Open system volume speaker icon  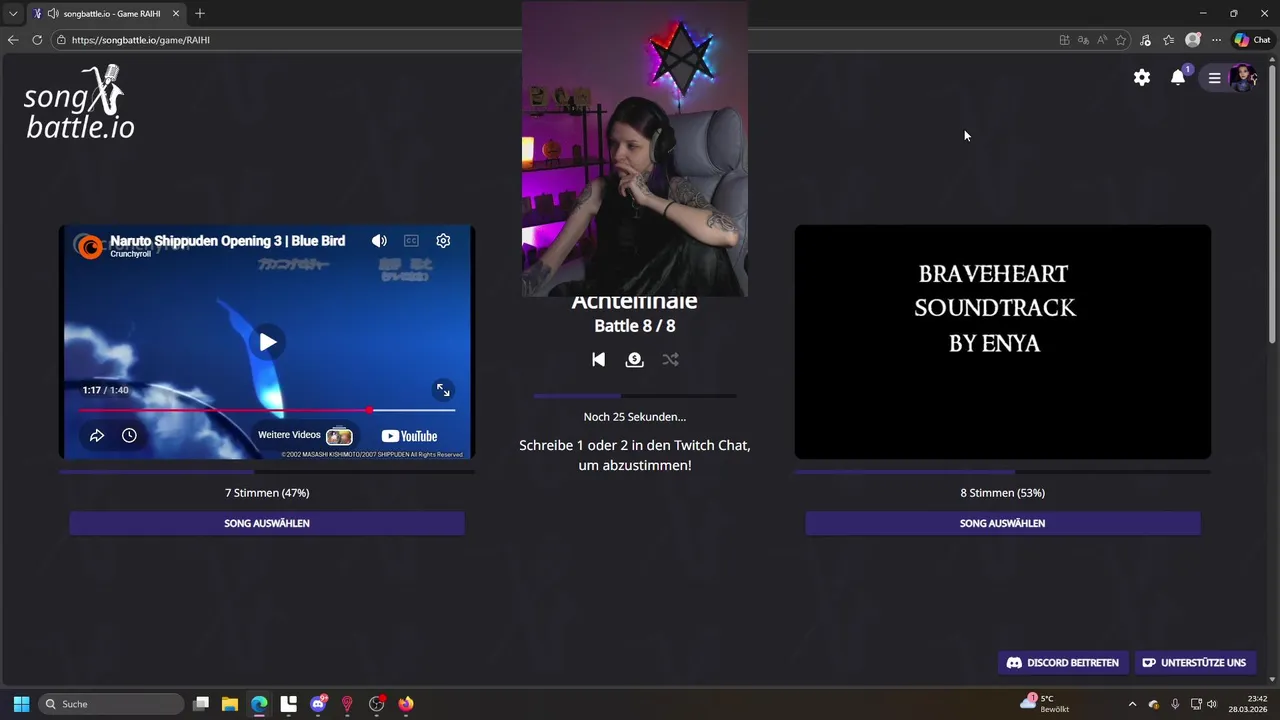pos(1212,704)
